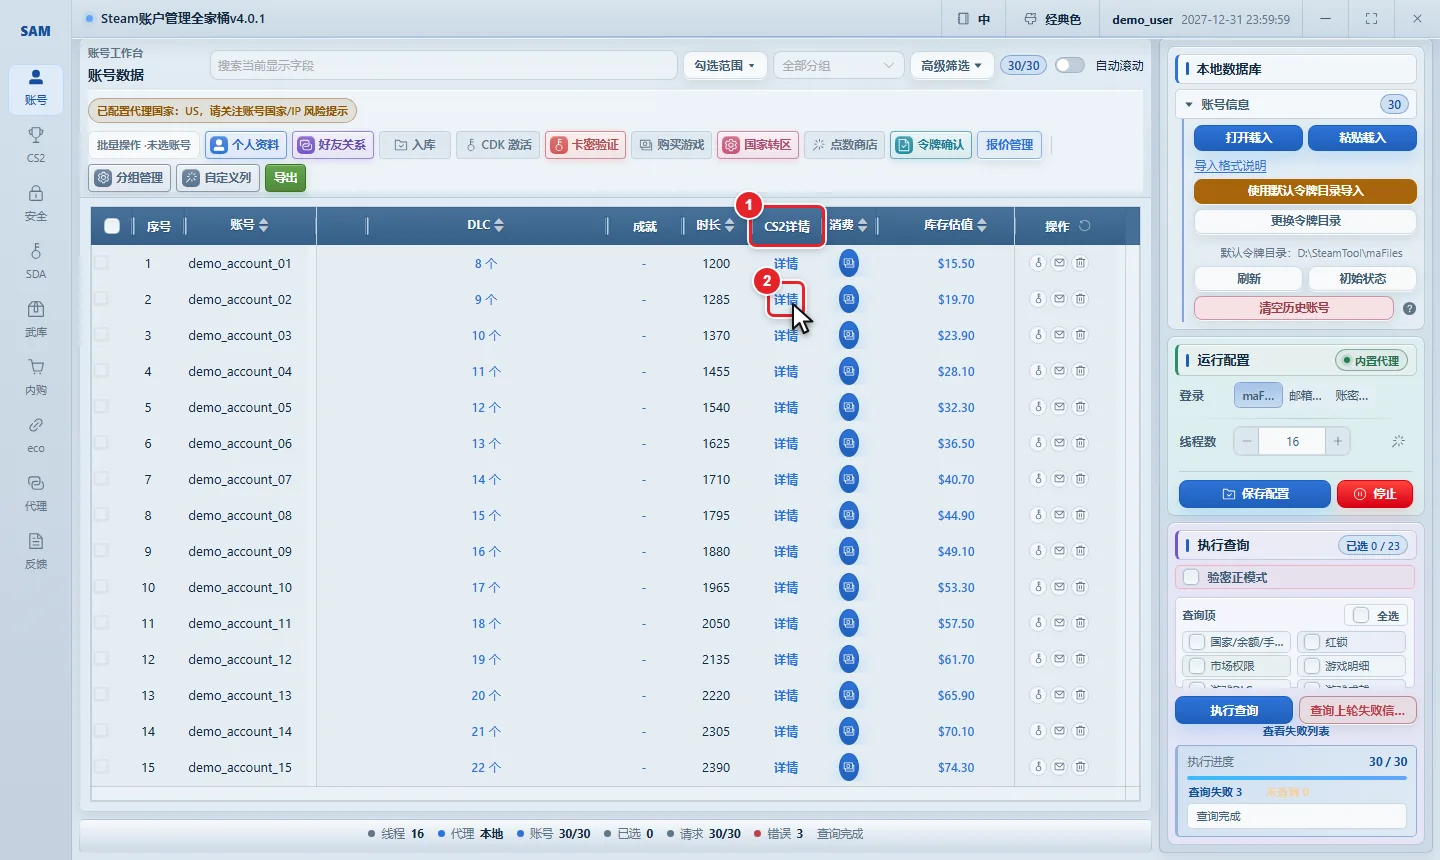Check the select-all box in table header

pyautogui.click(x=112, y=226)
